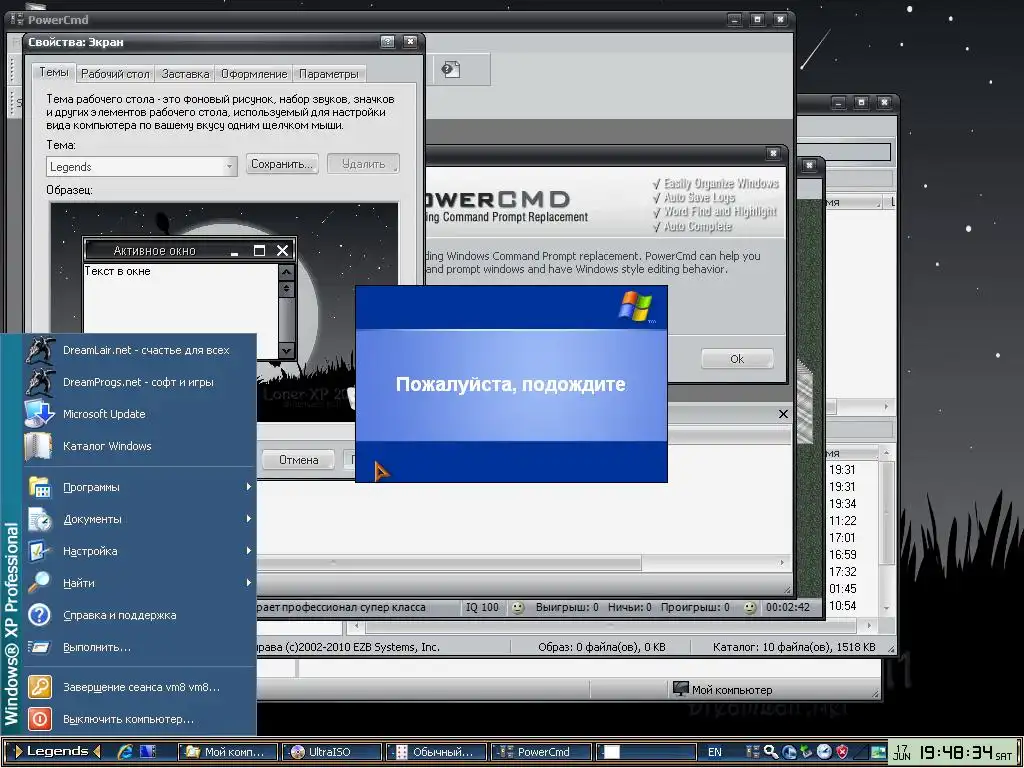Image resolution: width=1024 pixels, height=768 pixels.
Task: Switch to UltraISO taskbar button
Action: (332, 752)
